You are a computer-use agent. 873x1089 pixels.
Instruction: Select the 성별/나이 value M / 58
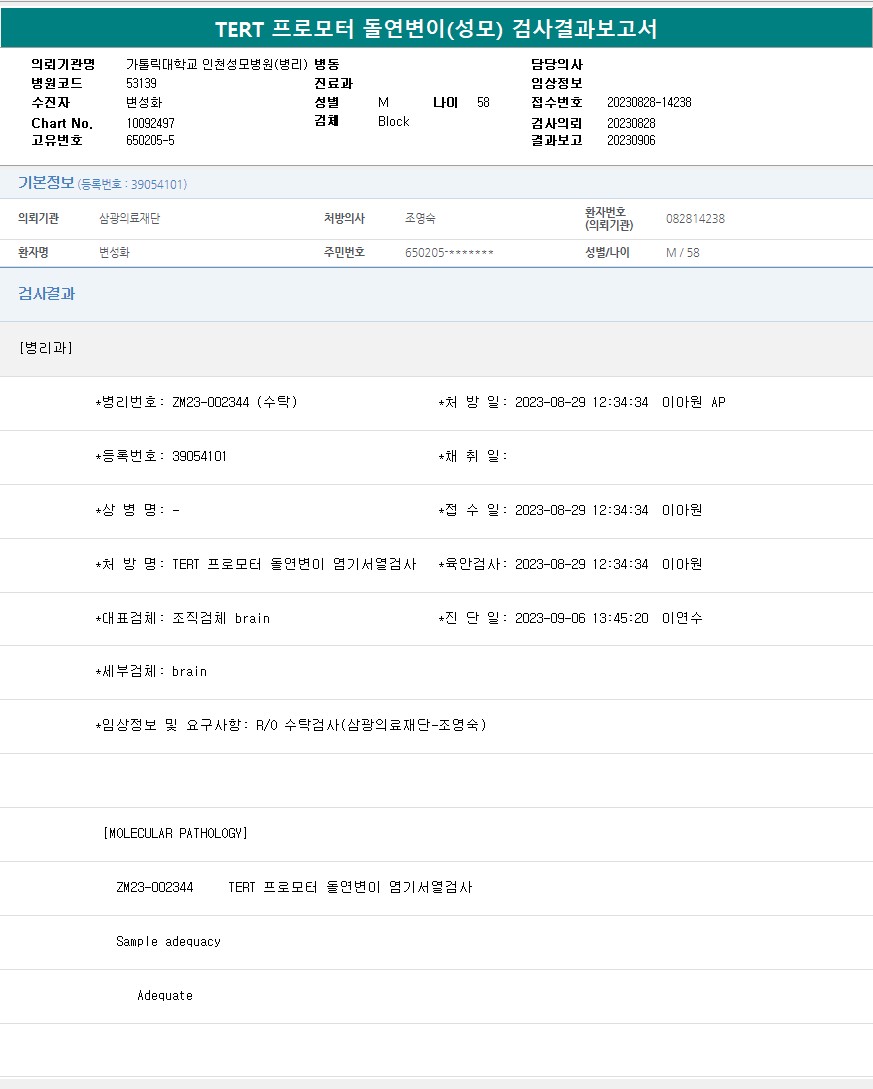683,253
